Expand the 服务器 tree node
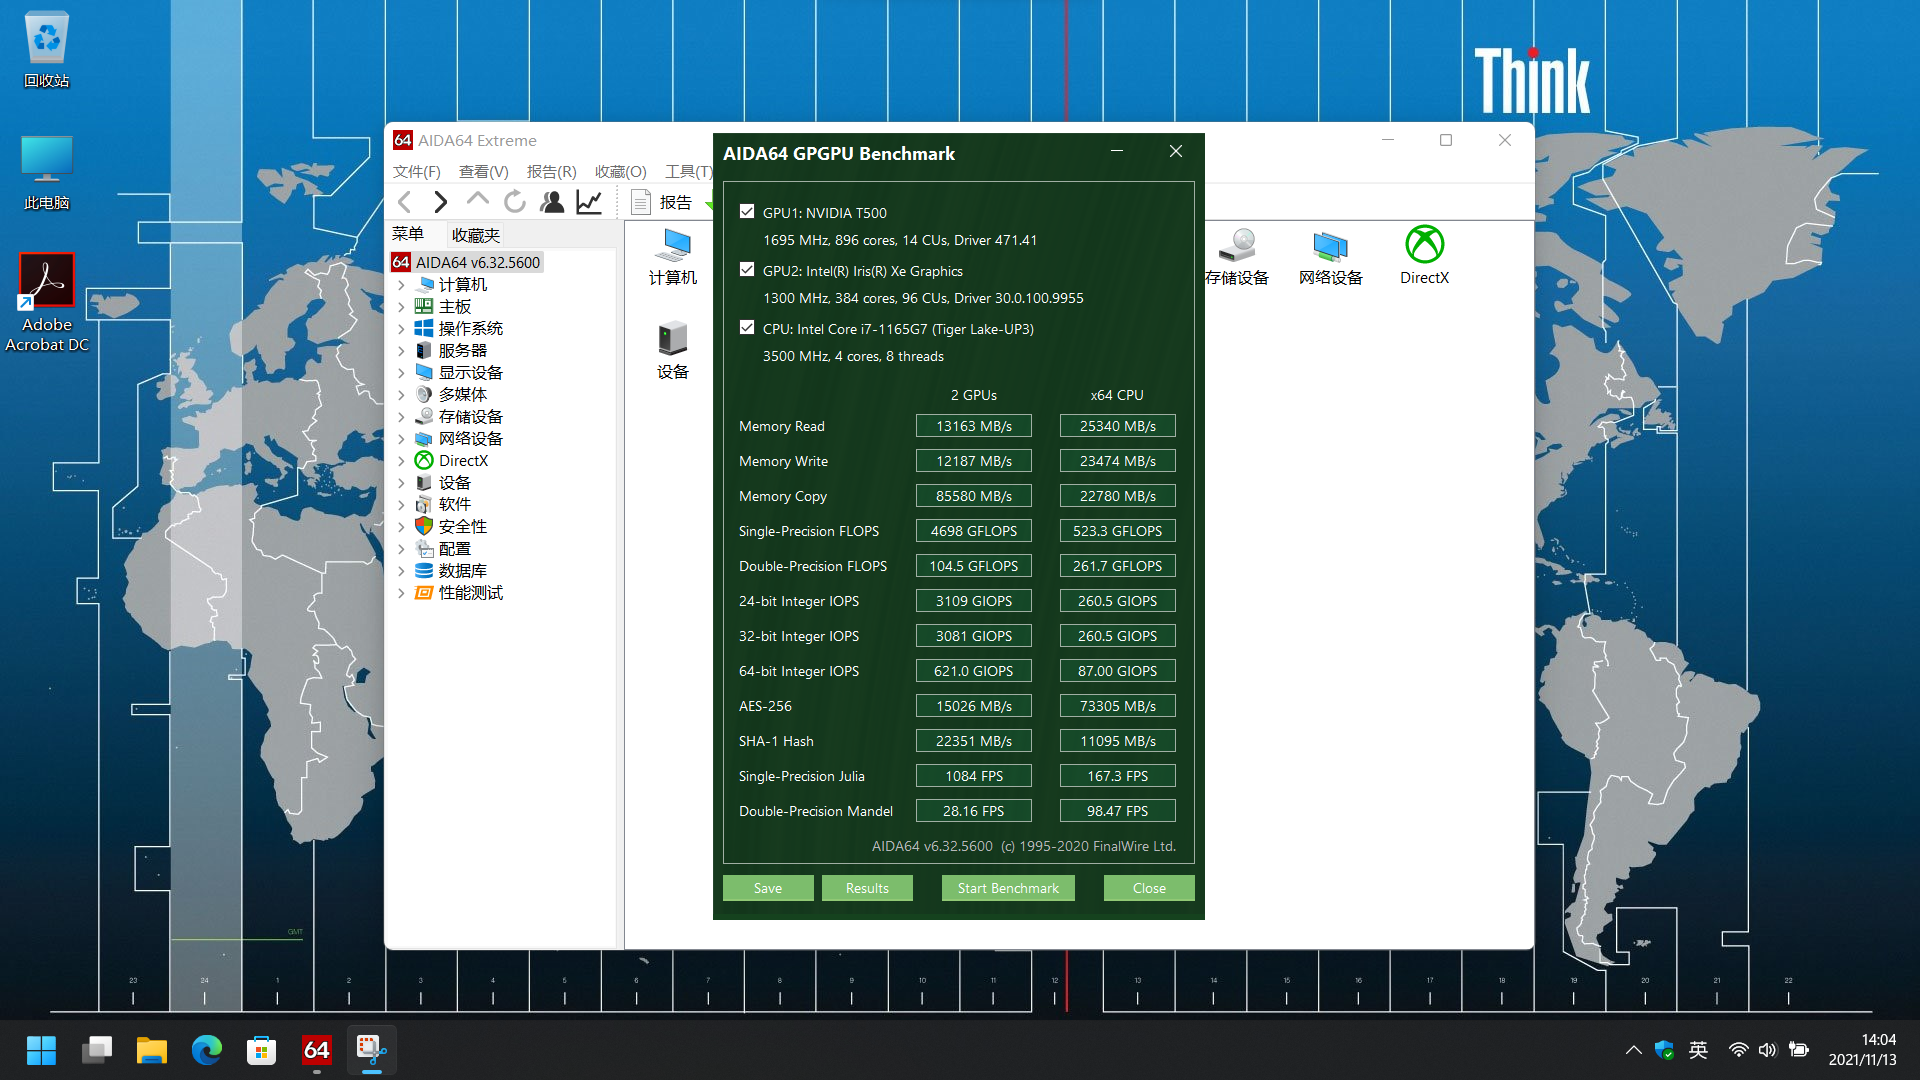 (402, 351)
